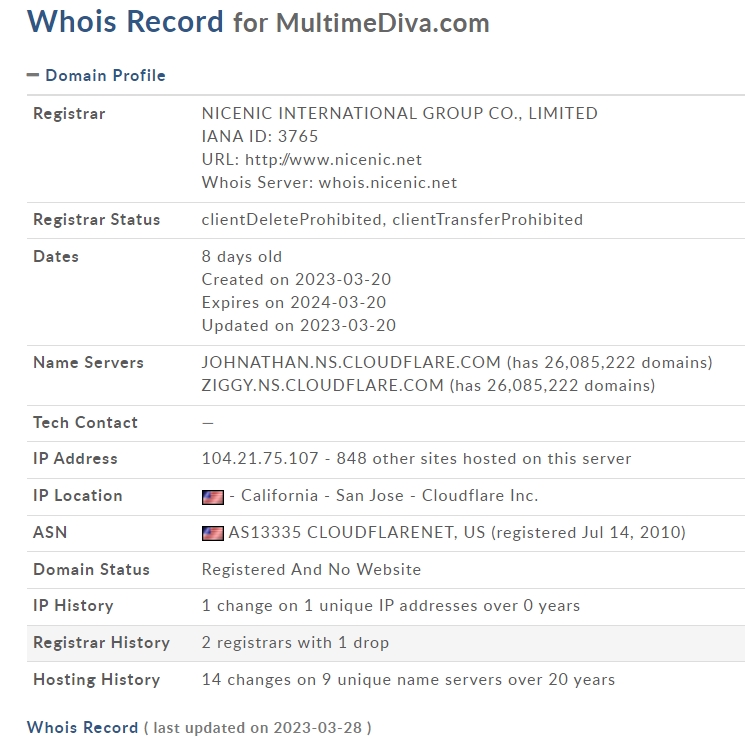The image size is (745, 743).
Task: Click the Name Servers row label
Action: tap(88, 362)
